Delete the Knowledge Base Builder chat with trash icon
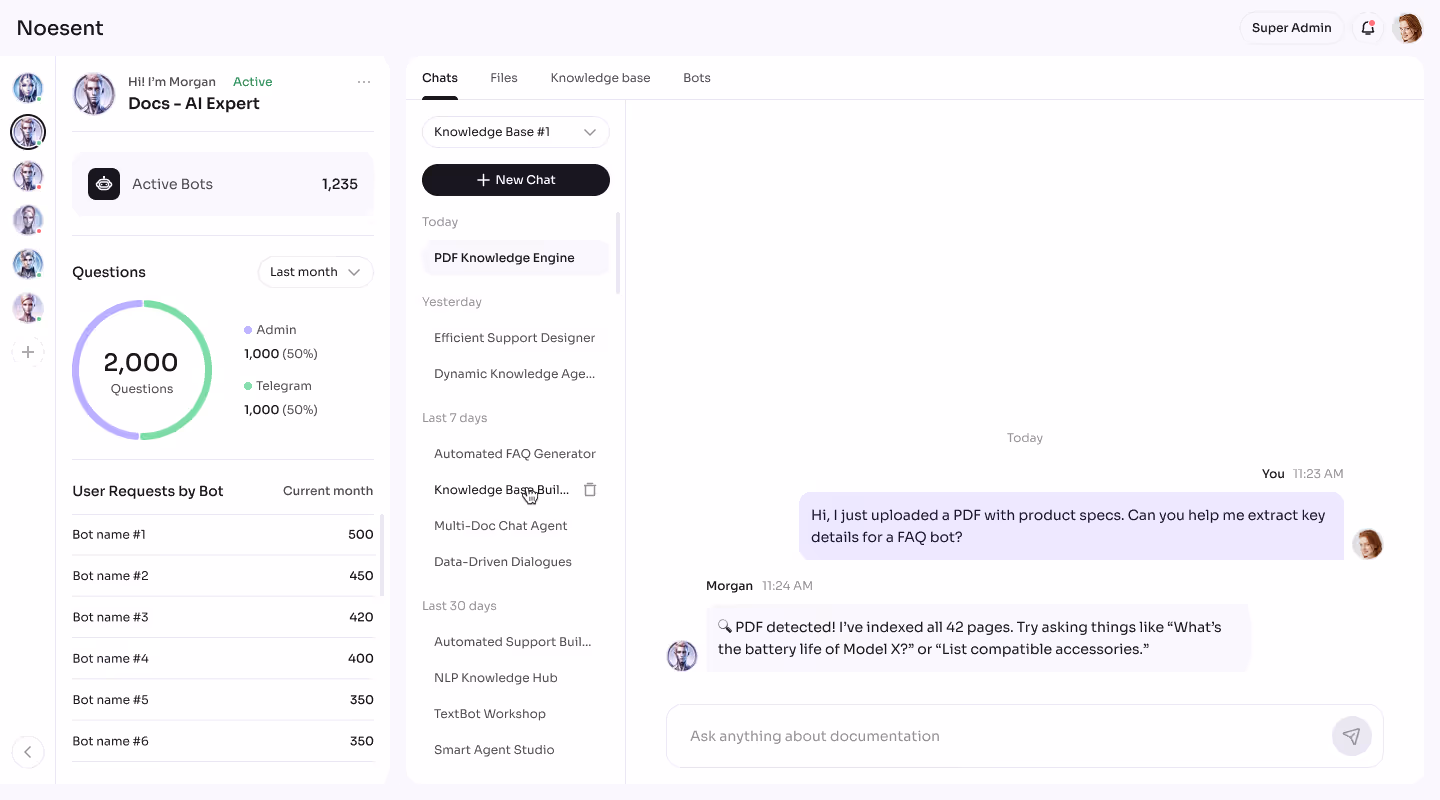 pos(590,489)
